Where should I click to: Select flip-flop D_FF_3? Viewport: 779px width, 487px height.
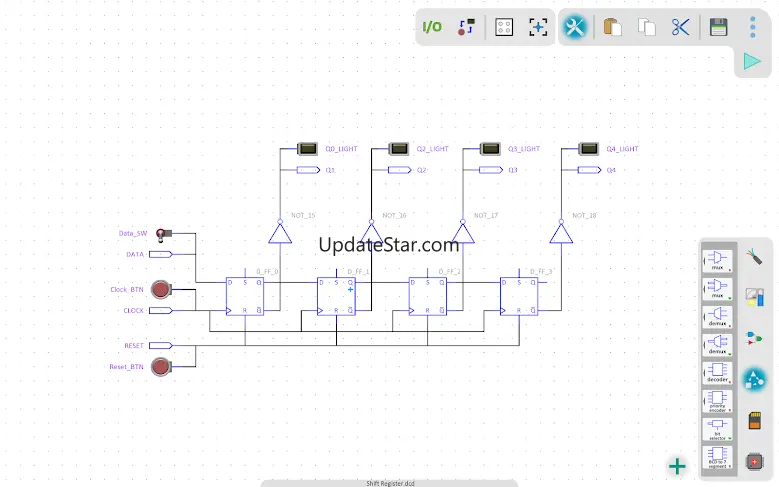tap(519, 296)
